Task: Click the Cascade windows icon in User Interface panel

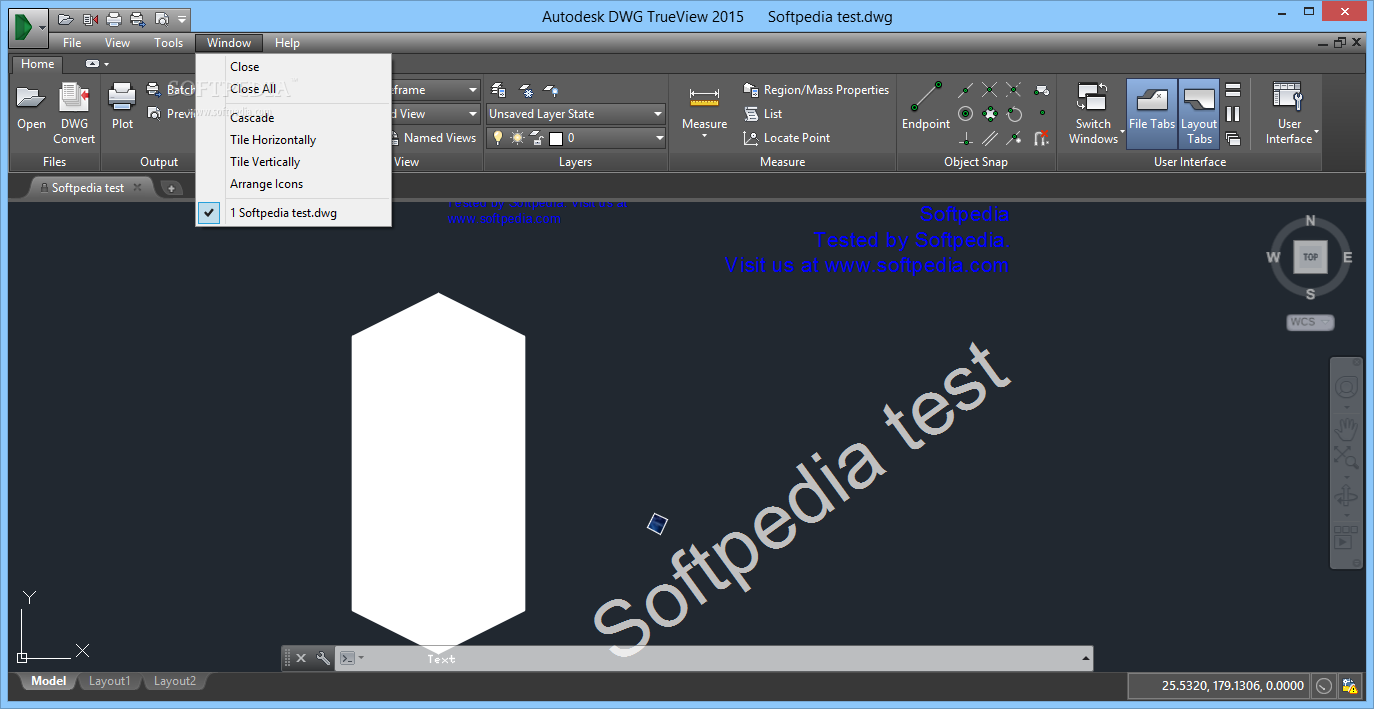Action: 1233,138
